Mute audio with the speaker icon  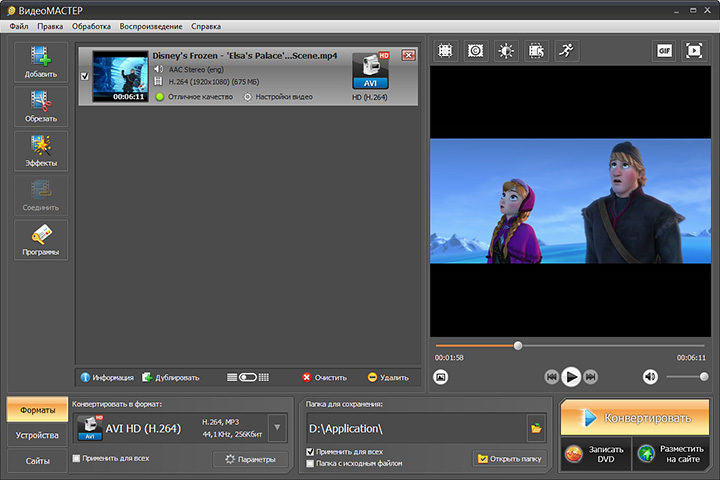pyautogui.click(x=650, y=377)
